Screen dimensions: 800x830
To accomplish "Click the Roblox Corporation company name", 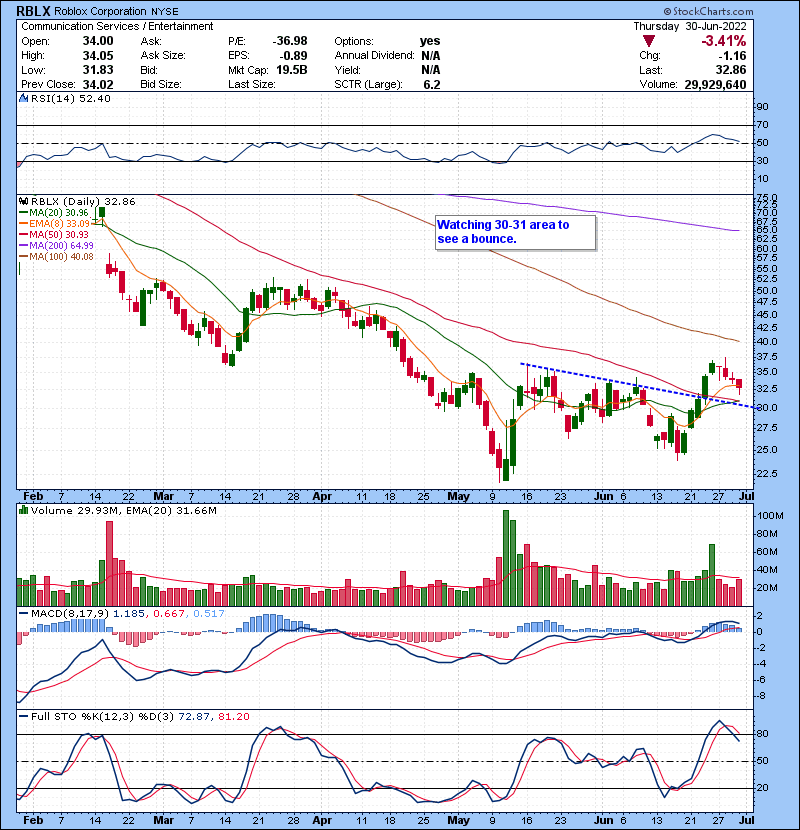I will pyautogui.click(x=101, y=11).
